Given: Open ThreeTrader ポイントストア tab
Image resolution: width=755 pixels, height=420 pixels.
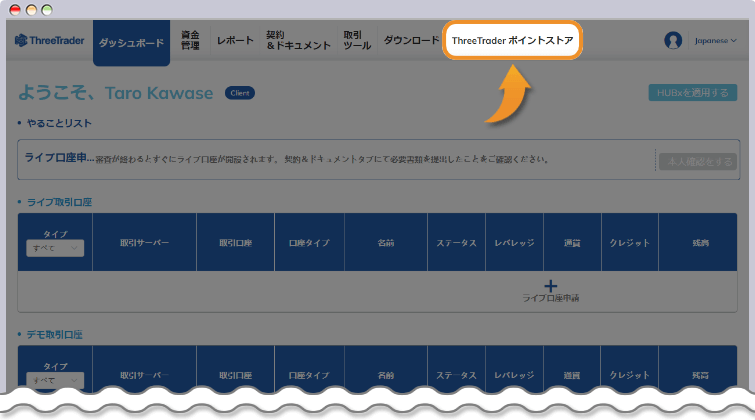Looking at the screenshot, I should point(512,40).
